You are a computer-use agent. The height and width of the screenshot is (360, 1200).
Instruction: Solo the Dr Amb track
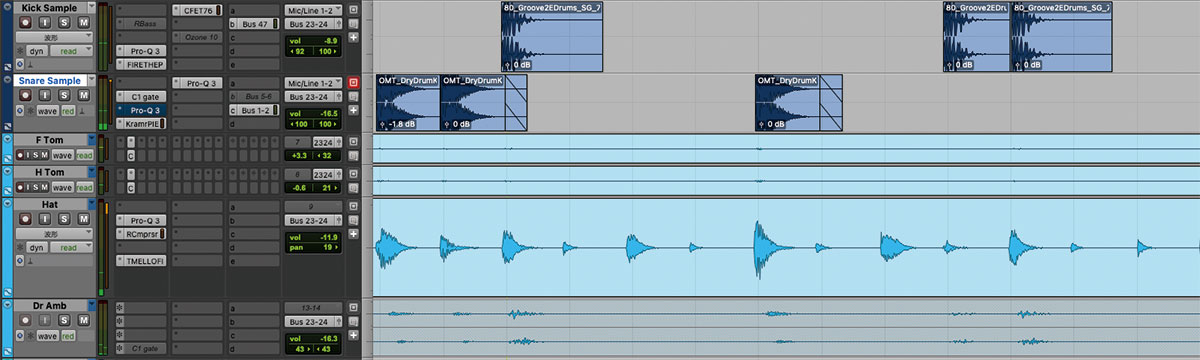(x=64, y=320)
